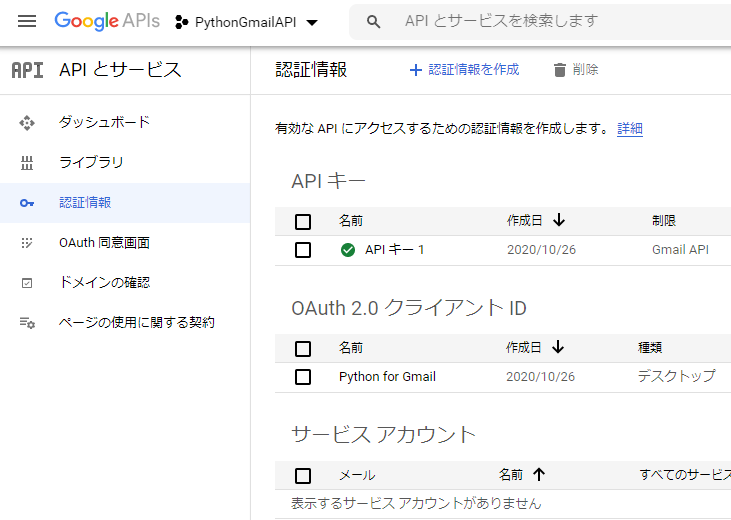731x520 pixels.
Task: Select the 認証情報 sidebar item
Action: coord(125,203)
